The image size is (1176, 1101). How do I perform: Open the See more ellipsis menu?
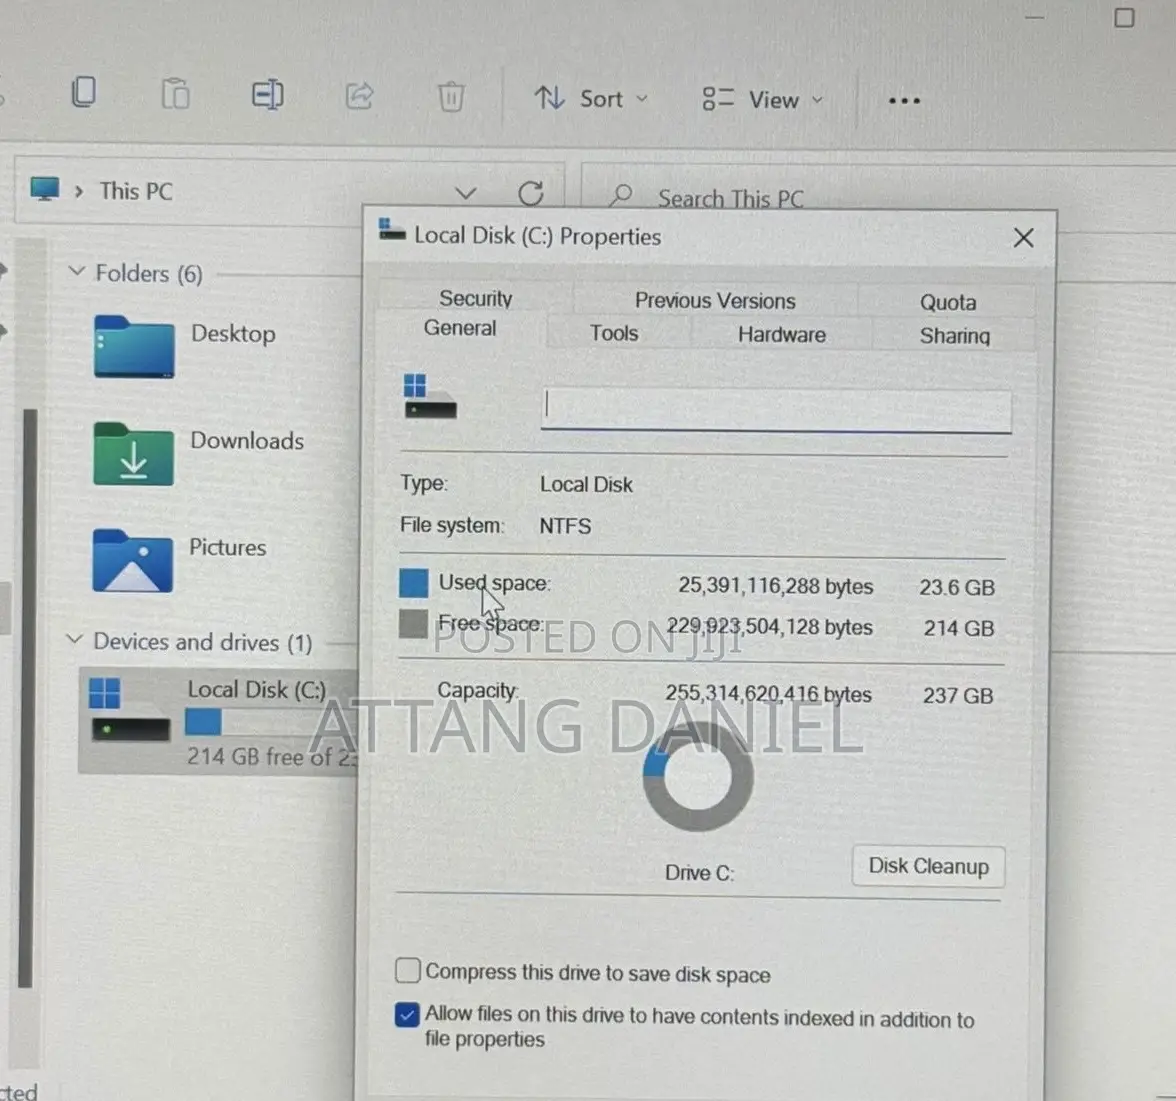click(904, 100)
